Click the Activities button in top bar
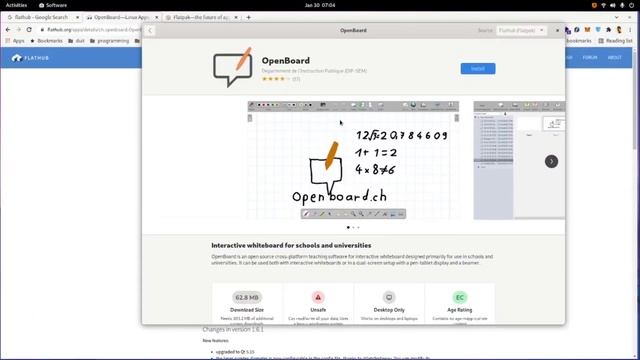This screenshot has width=640, height=360. point(16,5)
